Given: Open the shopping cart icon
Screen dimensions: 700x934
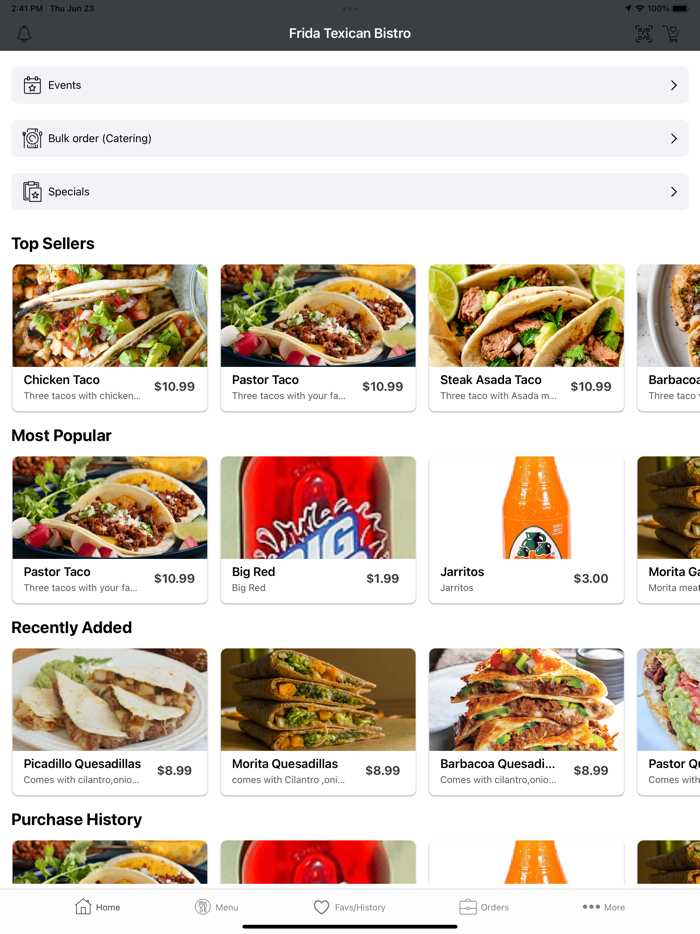Looking at the screenshot, I should coord(672,34).
